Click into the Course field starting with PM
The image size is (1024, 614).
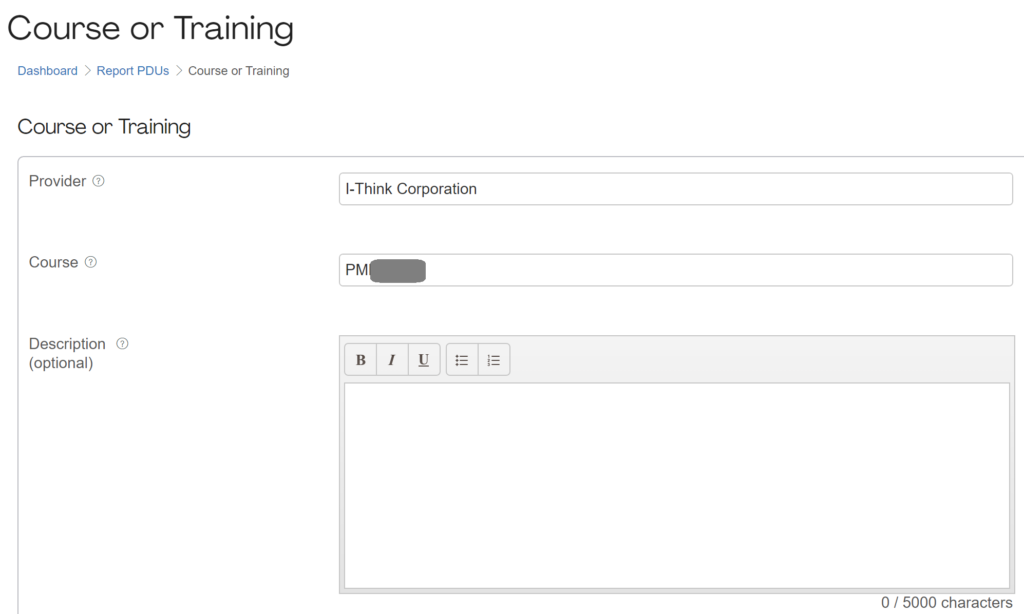point(675,270)
